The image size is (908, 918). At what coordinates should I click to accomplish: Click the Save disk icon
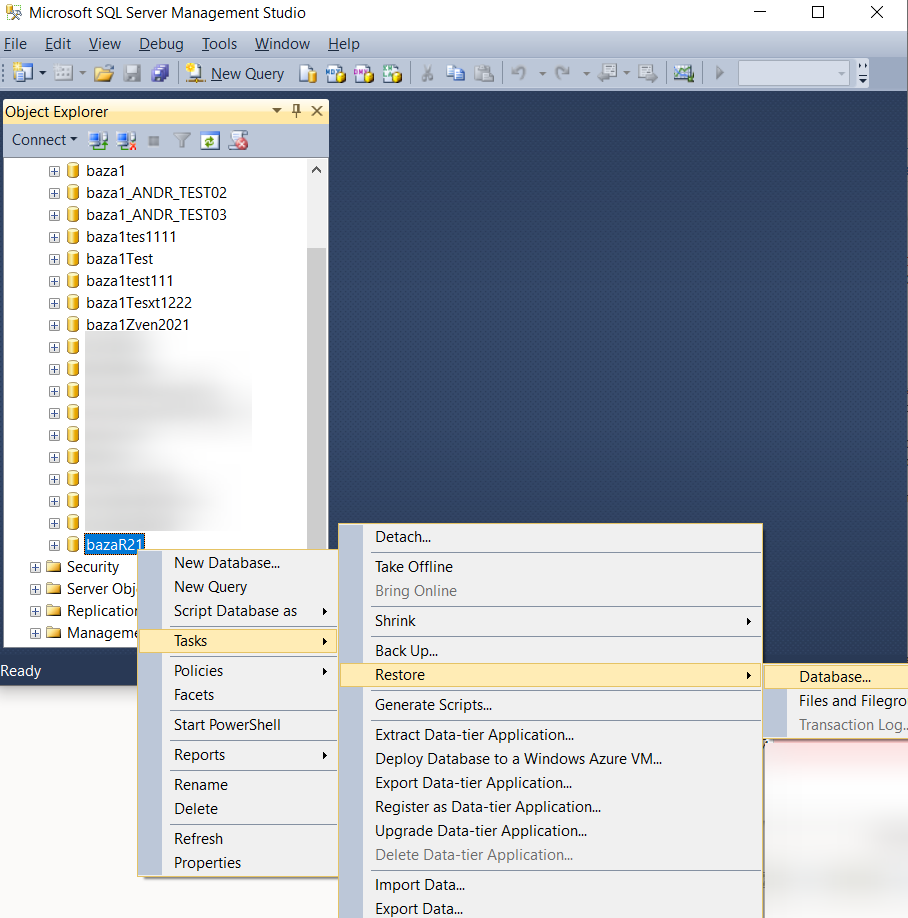coord(132,73)
